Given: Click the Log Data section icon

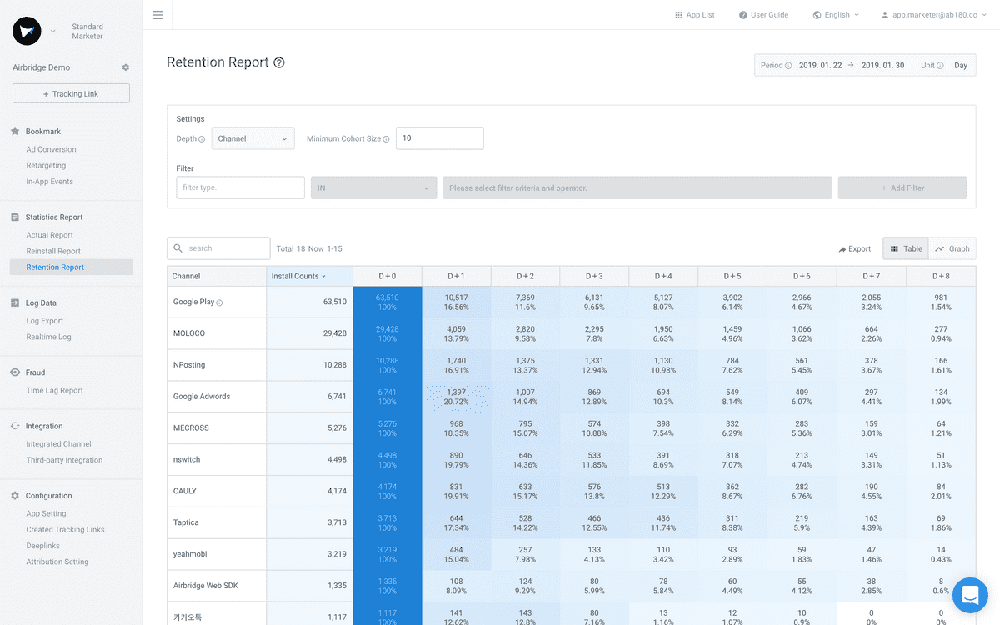Looking at the screenshot, I should [15, 303].
